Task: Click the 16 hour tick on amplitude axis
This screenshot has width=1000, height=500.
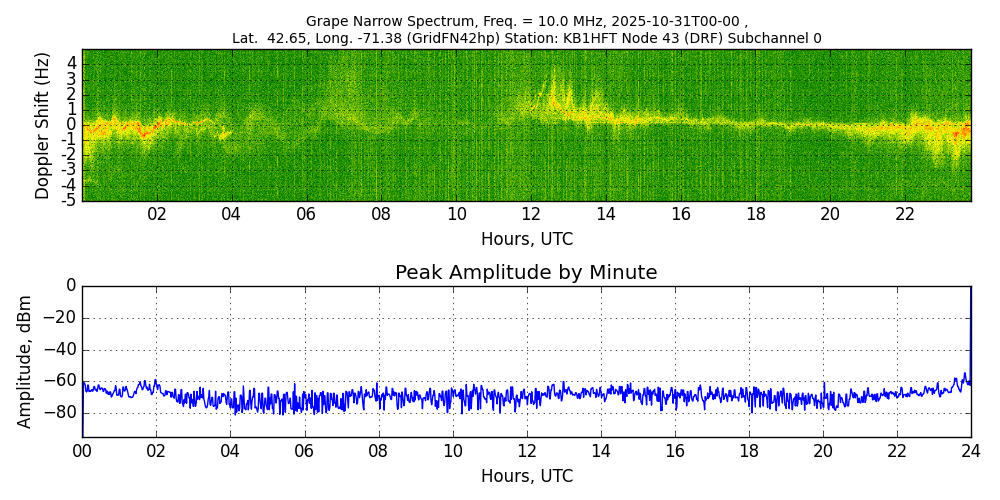Action: pyautogui.click(x=675, y=451)
